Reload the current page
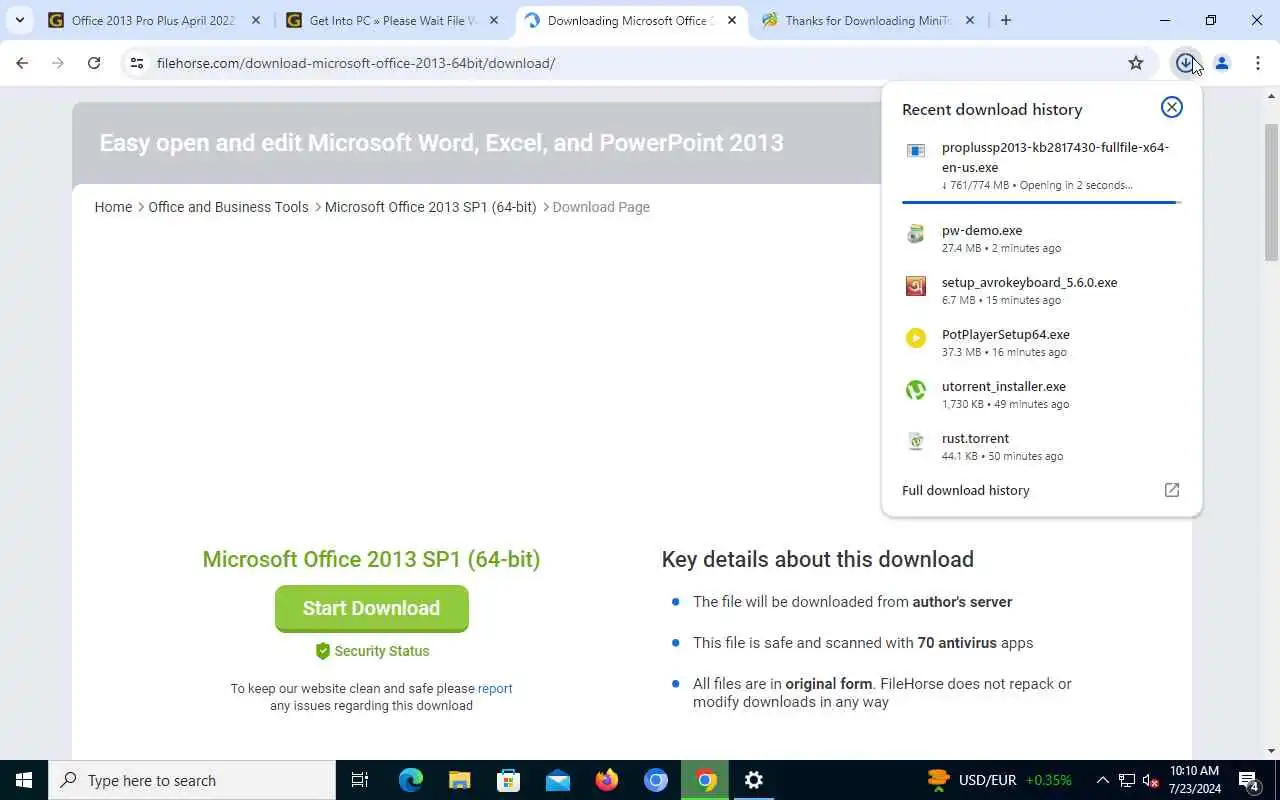The image size is (1280, 800). click(94, 63)
